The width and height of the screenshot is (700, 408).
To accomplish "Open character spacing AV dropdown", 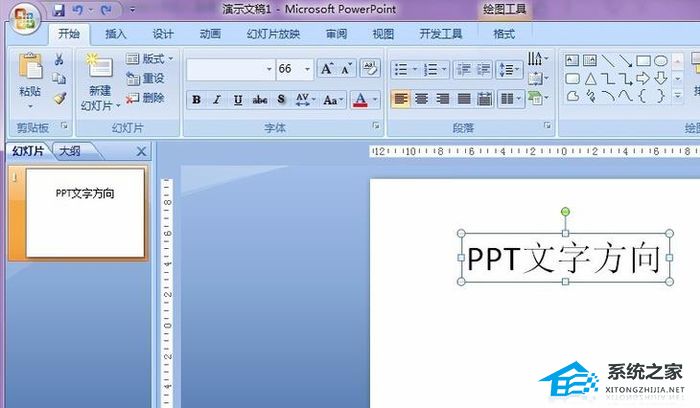I will (x=306, y=100).
